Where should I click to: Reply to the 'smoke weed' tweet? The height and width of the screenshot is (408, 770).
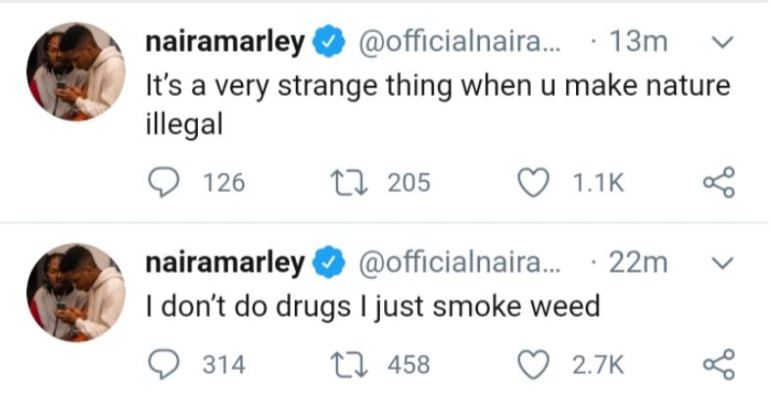(x=163, y=365)
